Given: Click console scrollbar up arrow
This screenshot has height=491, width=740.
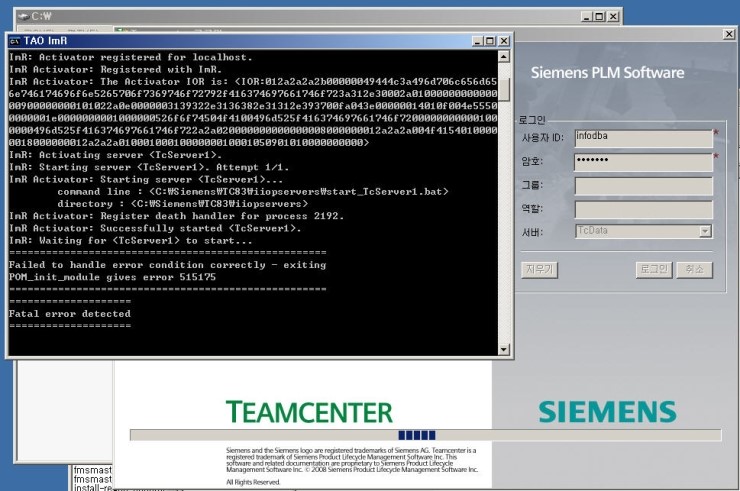Looking at the screenshot, I should coord(504,57).
